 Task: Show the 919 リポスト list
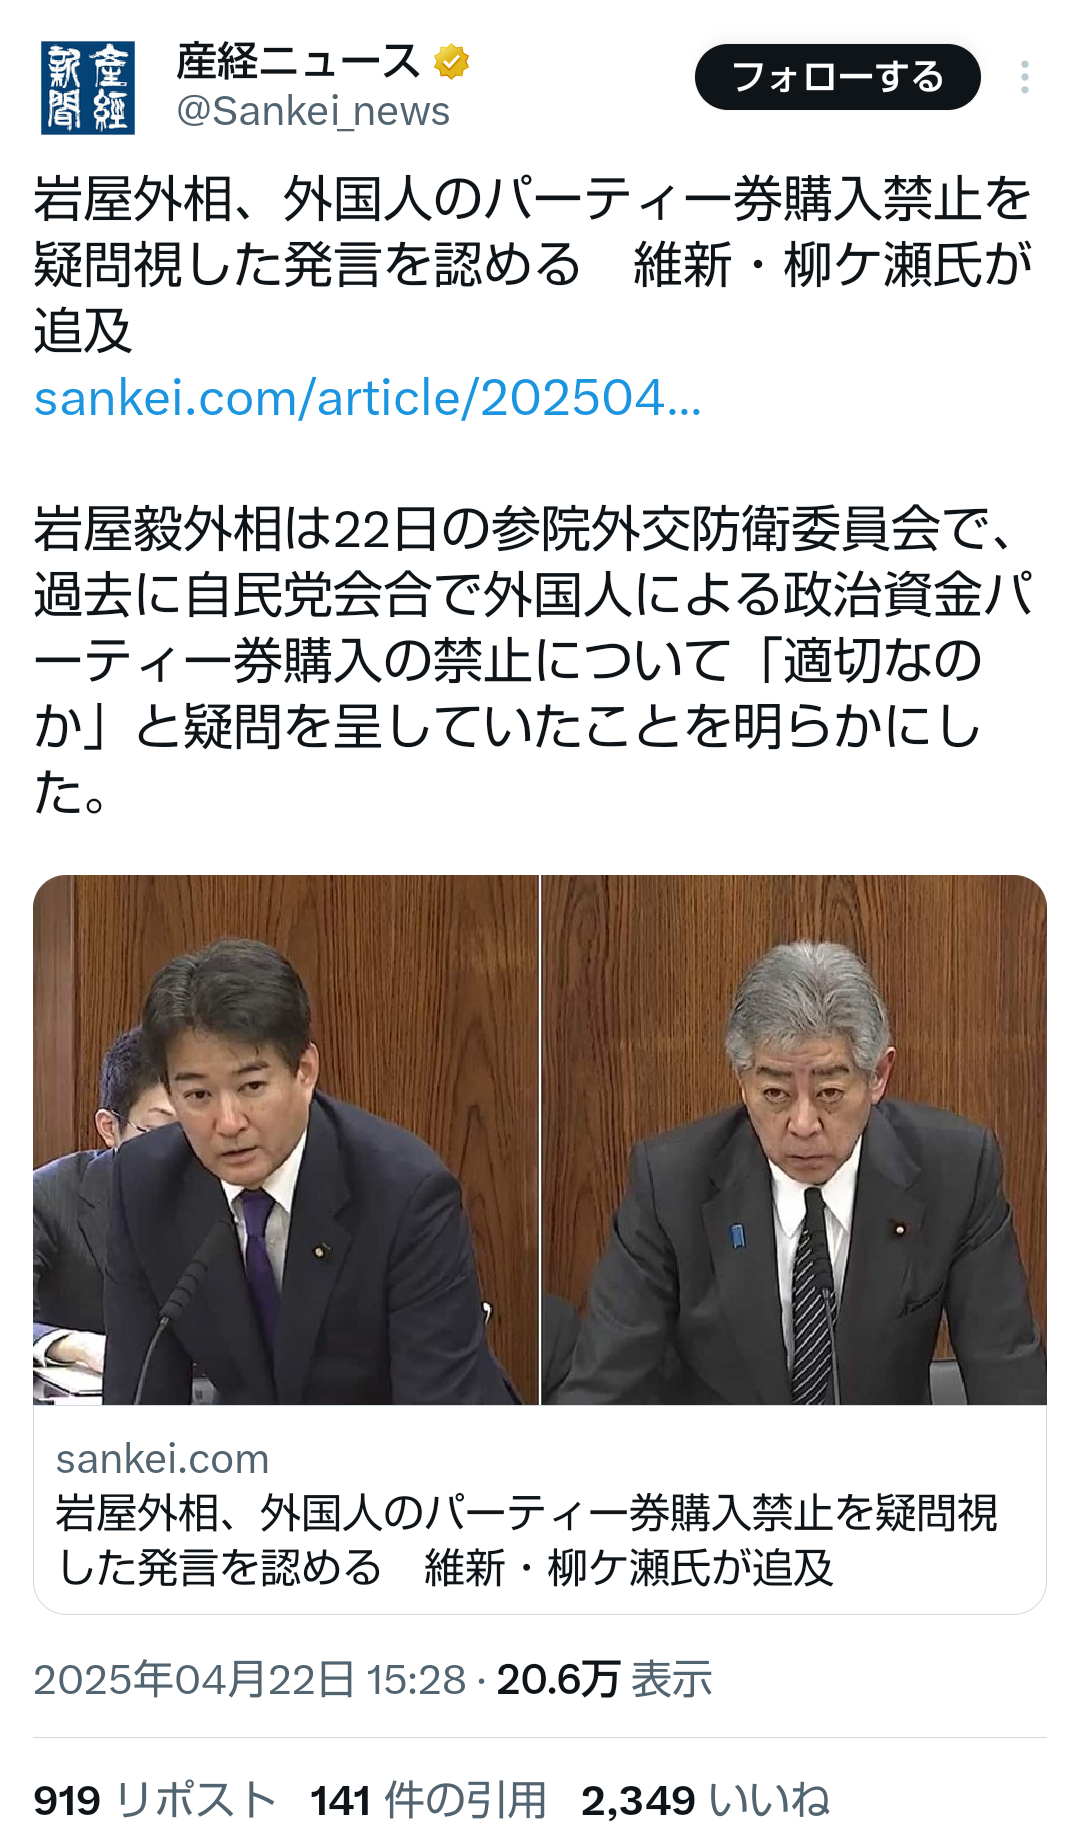pos(155,1800)
